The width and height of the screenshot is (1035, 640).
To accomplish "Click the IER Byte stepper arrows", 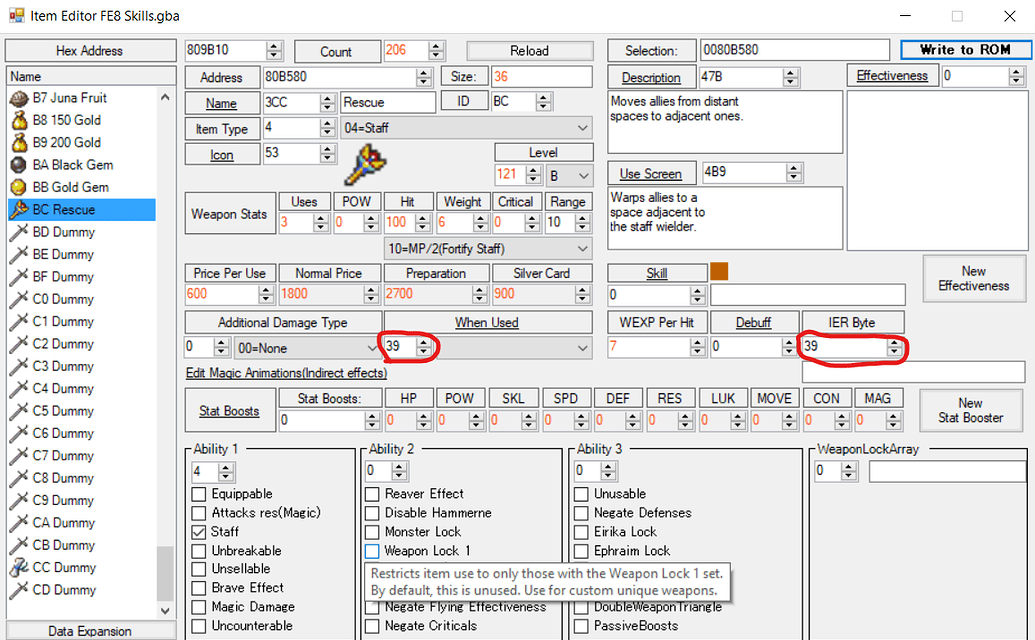I will click(894, 346).
